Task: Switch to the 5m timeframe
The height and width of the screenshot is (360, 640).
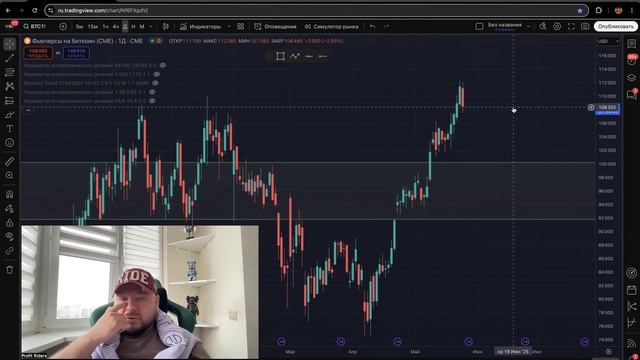Action: 80,27
